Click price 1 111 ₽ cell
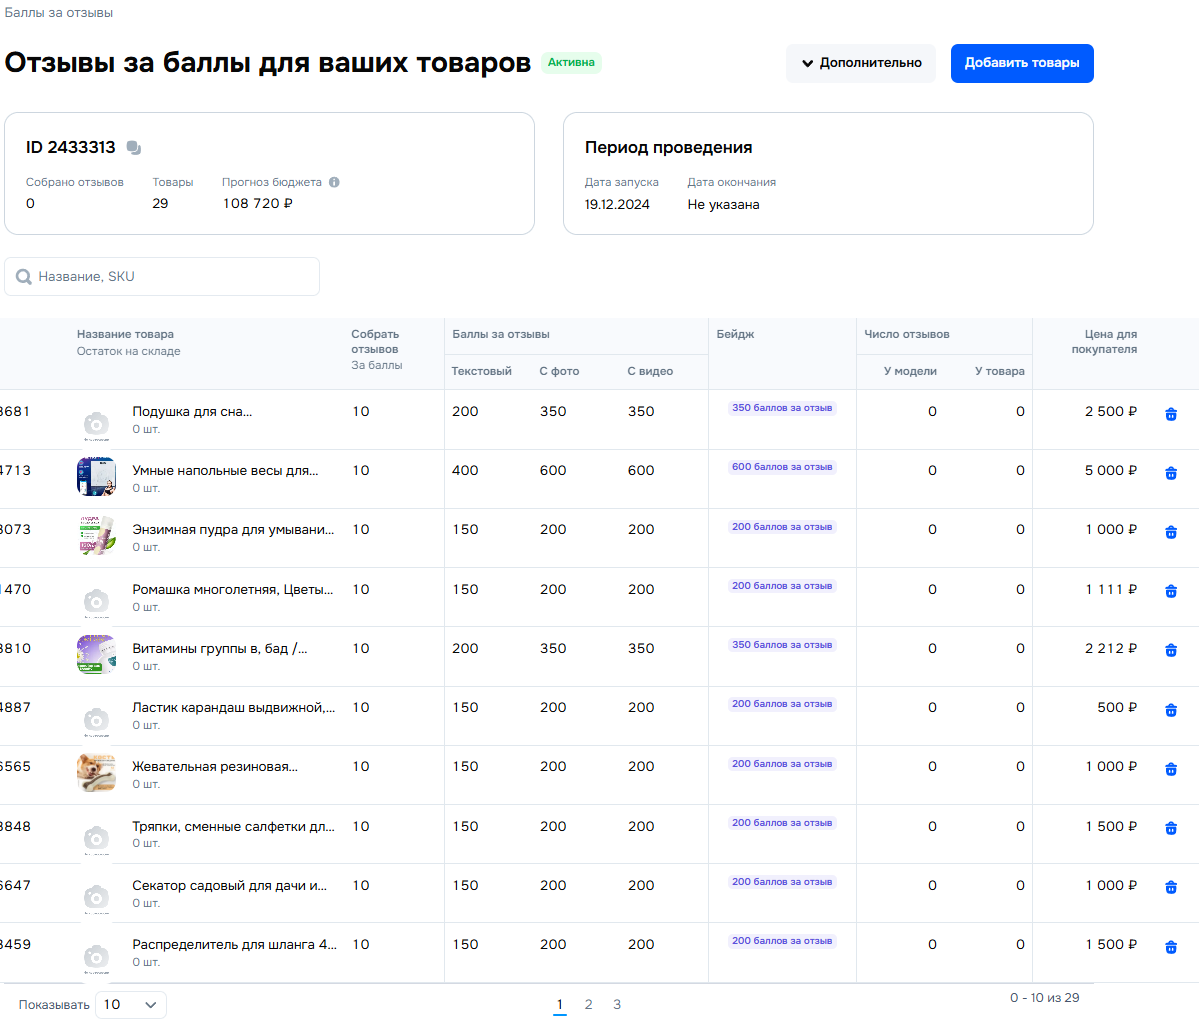 coord(1111,589)
